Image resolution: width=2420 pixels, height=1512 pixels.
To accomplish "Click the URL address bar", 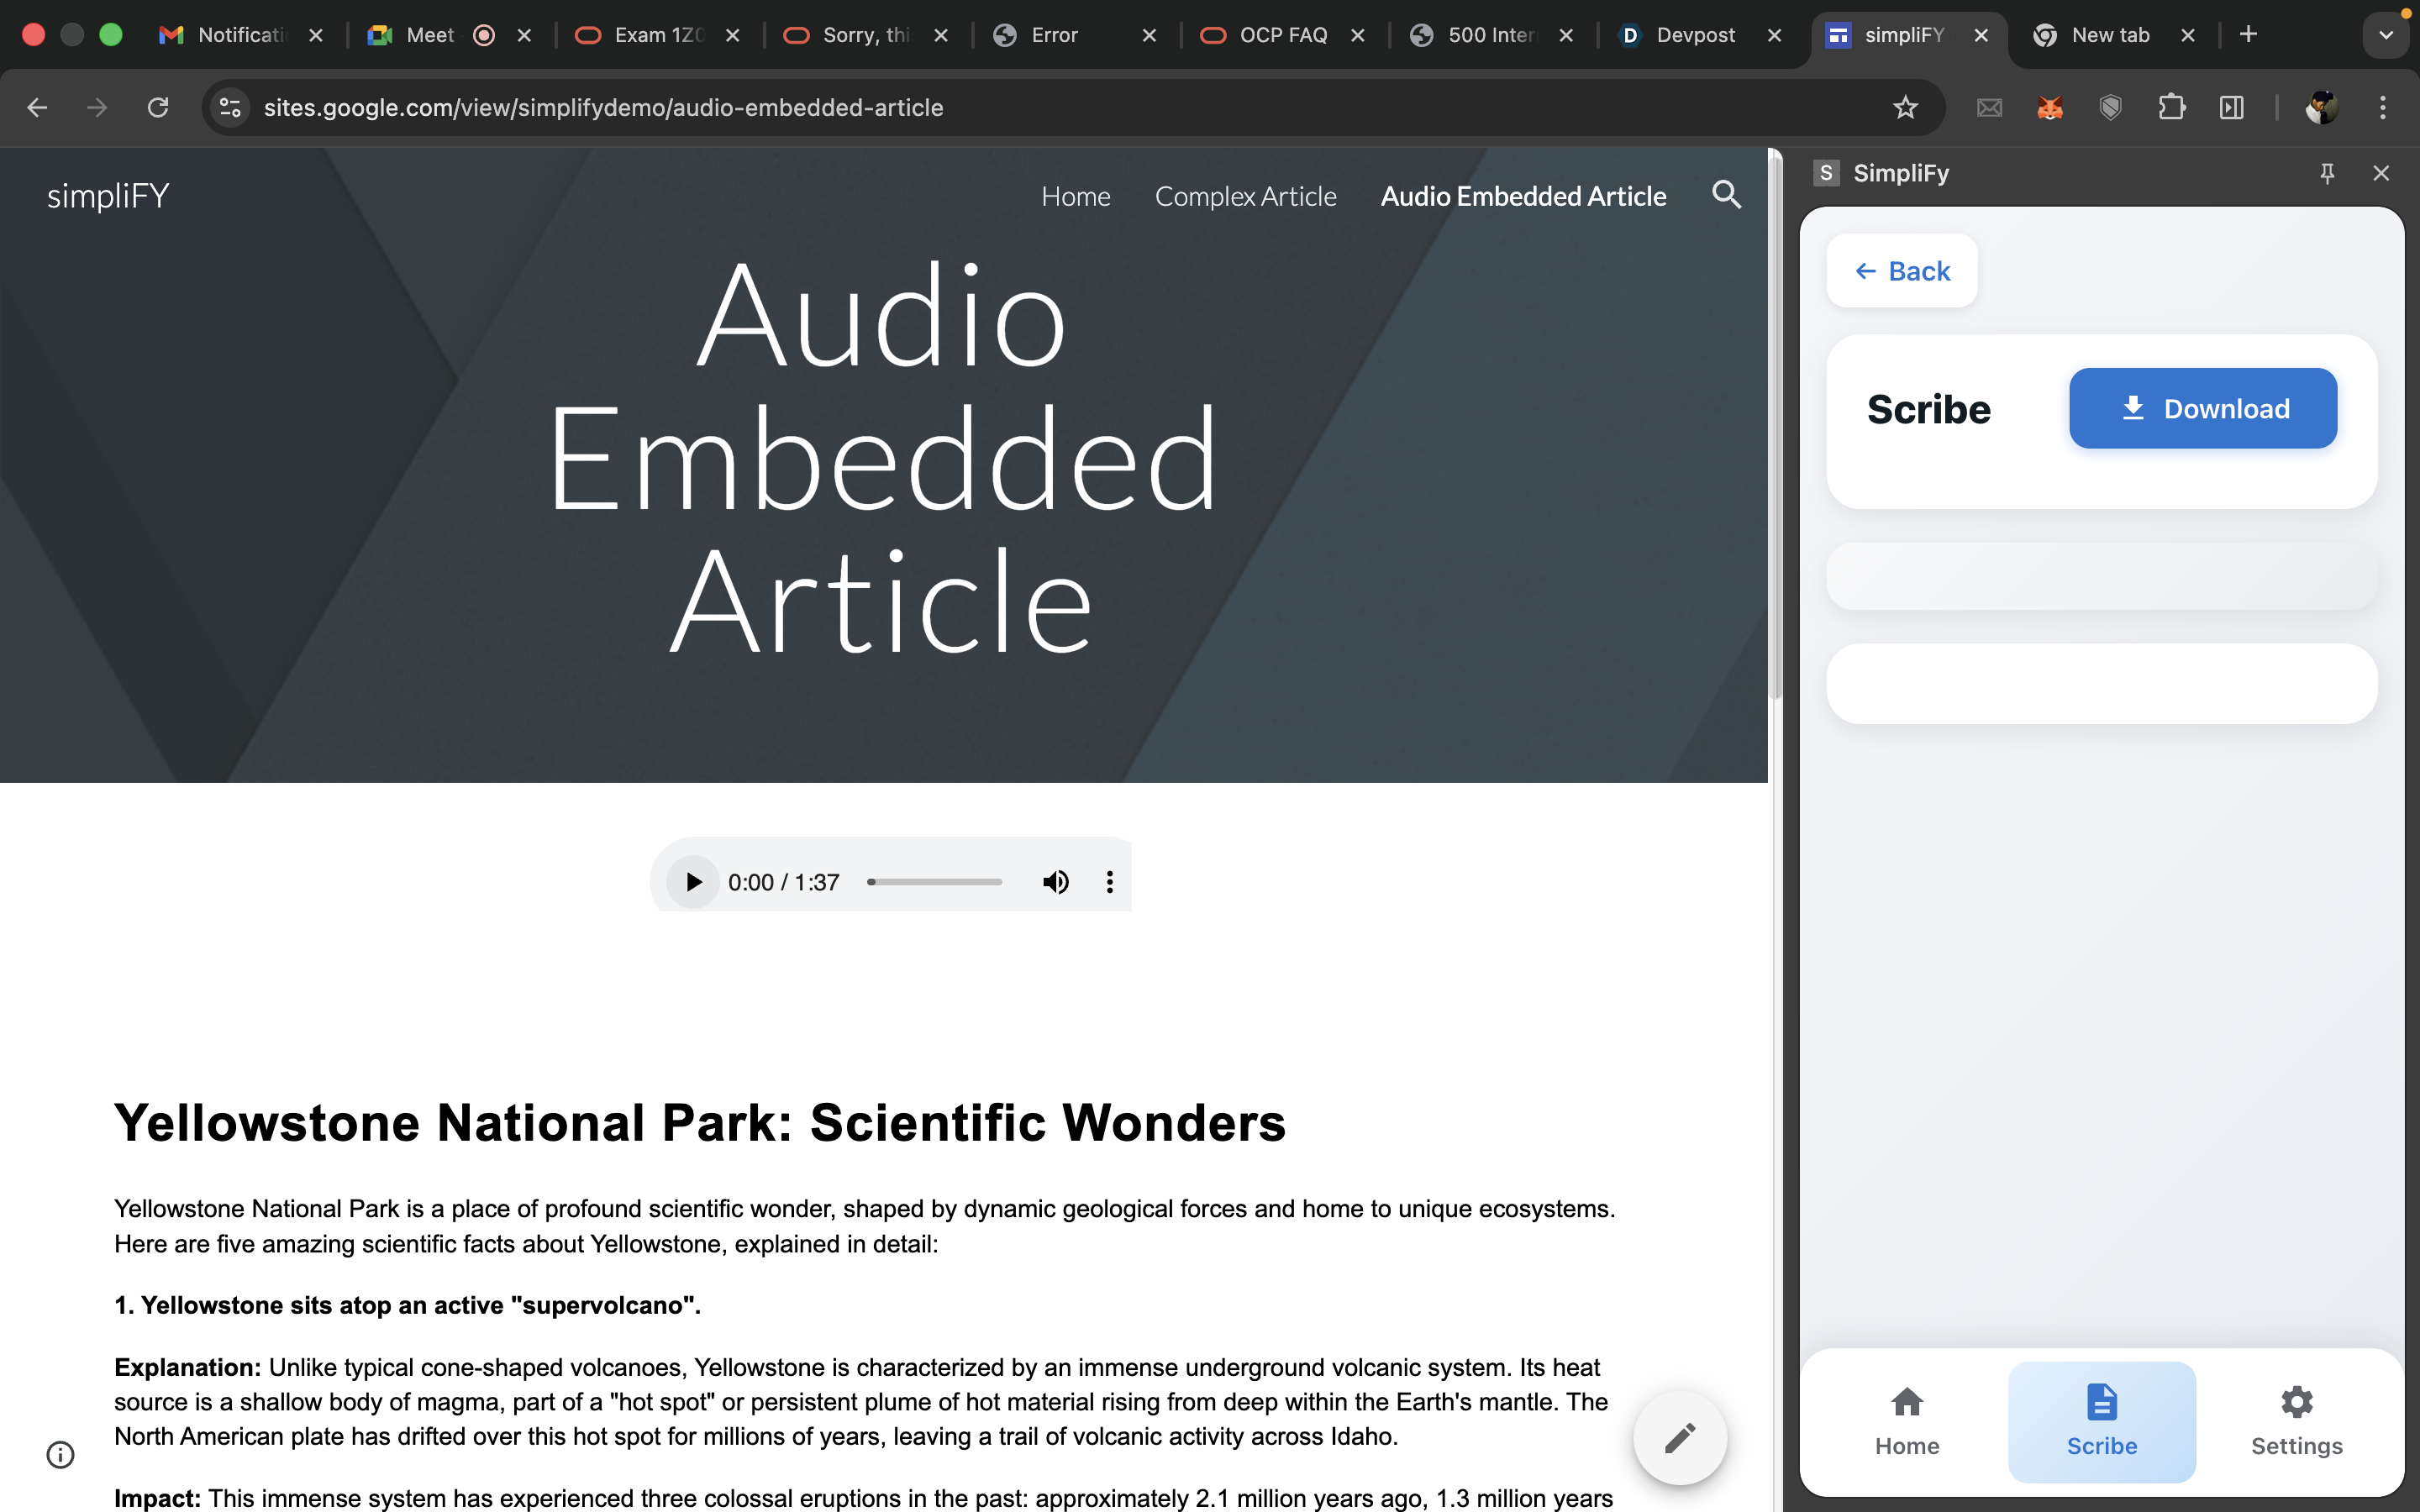I will [x=1000, y=107].
